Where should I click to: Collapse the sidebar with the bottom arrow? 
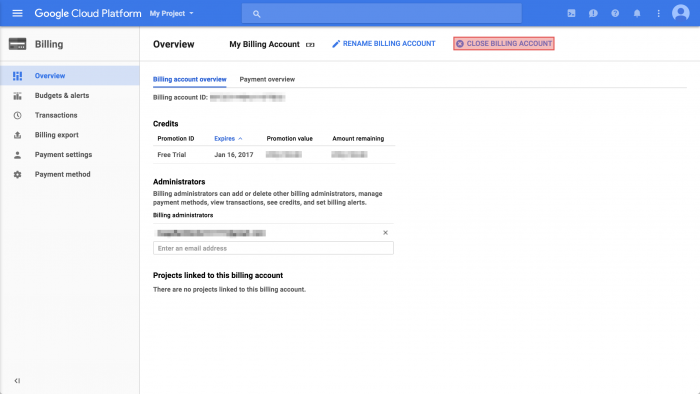click(17, 381)
